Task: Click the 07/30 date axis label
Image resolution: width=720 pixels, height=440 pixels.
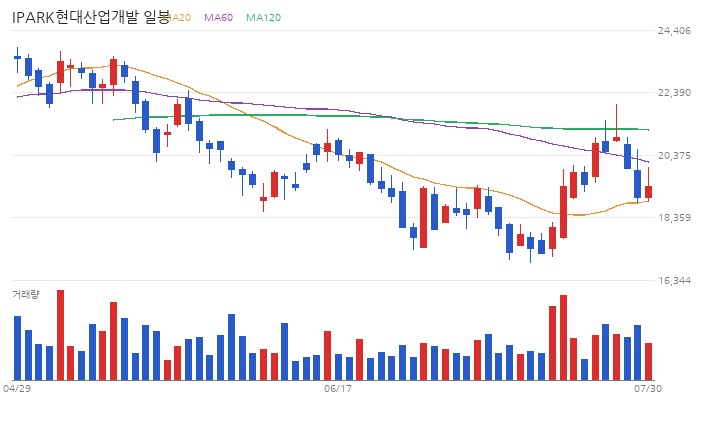Action: point(648,389)
